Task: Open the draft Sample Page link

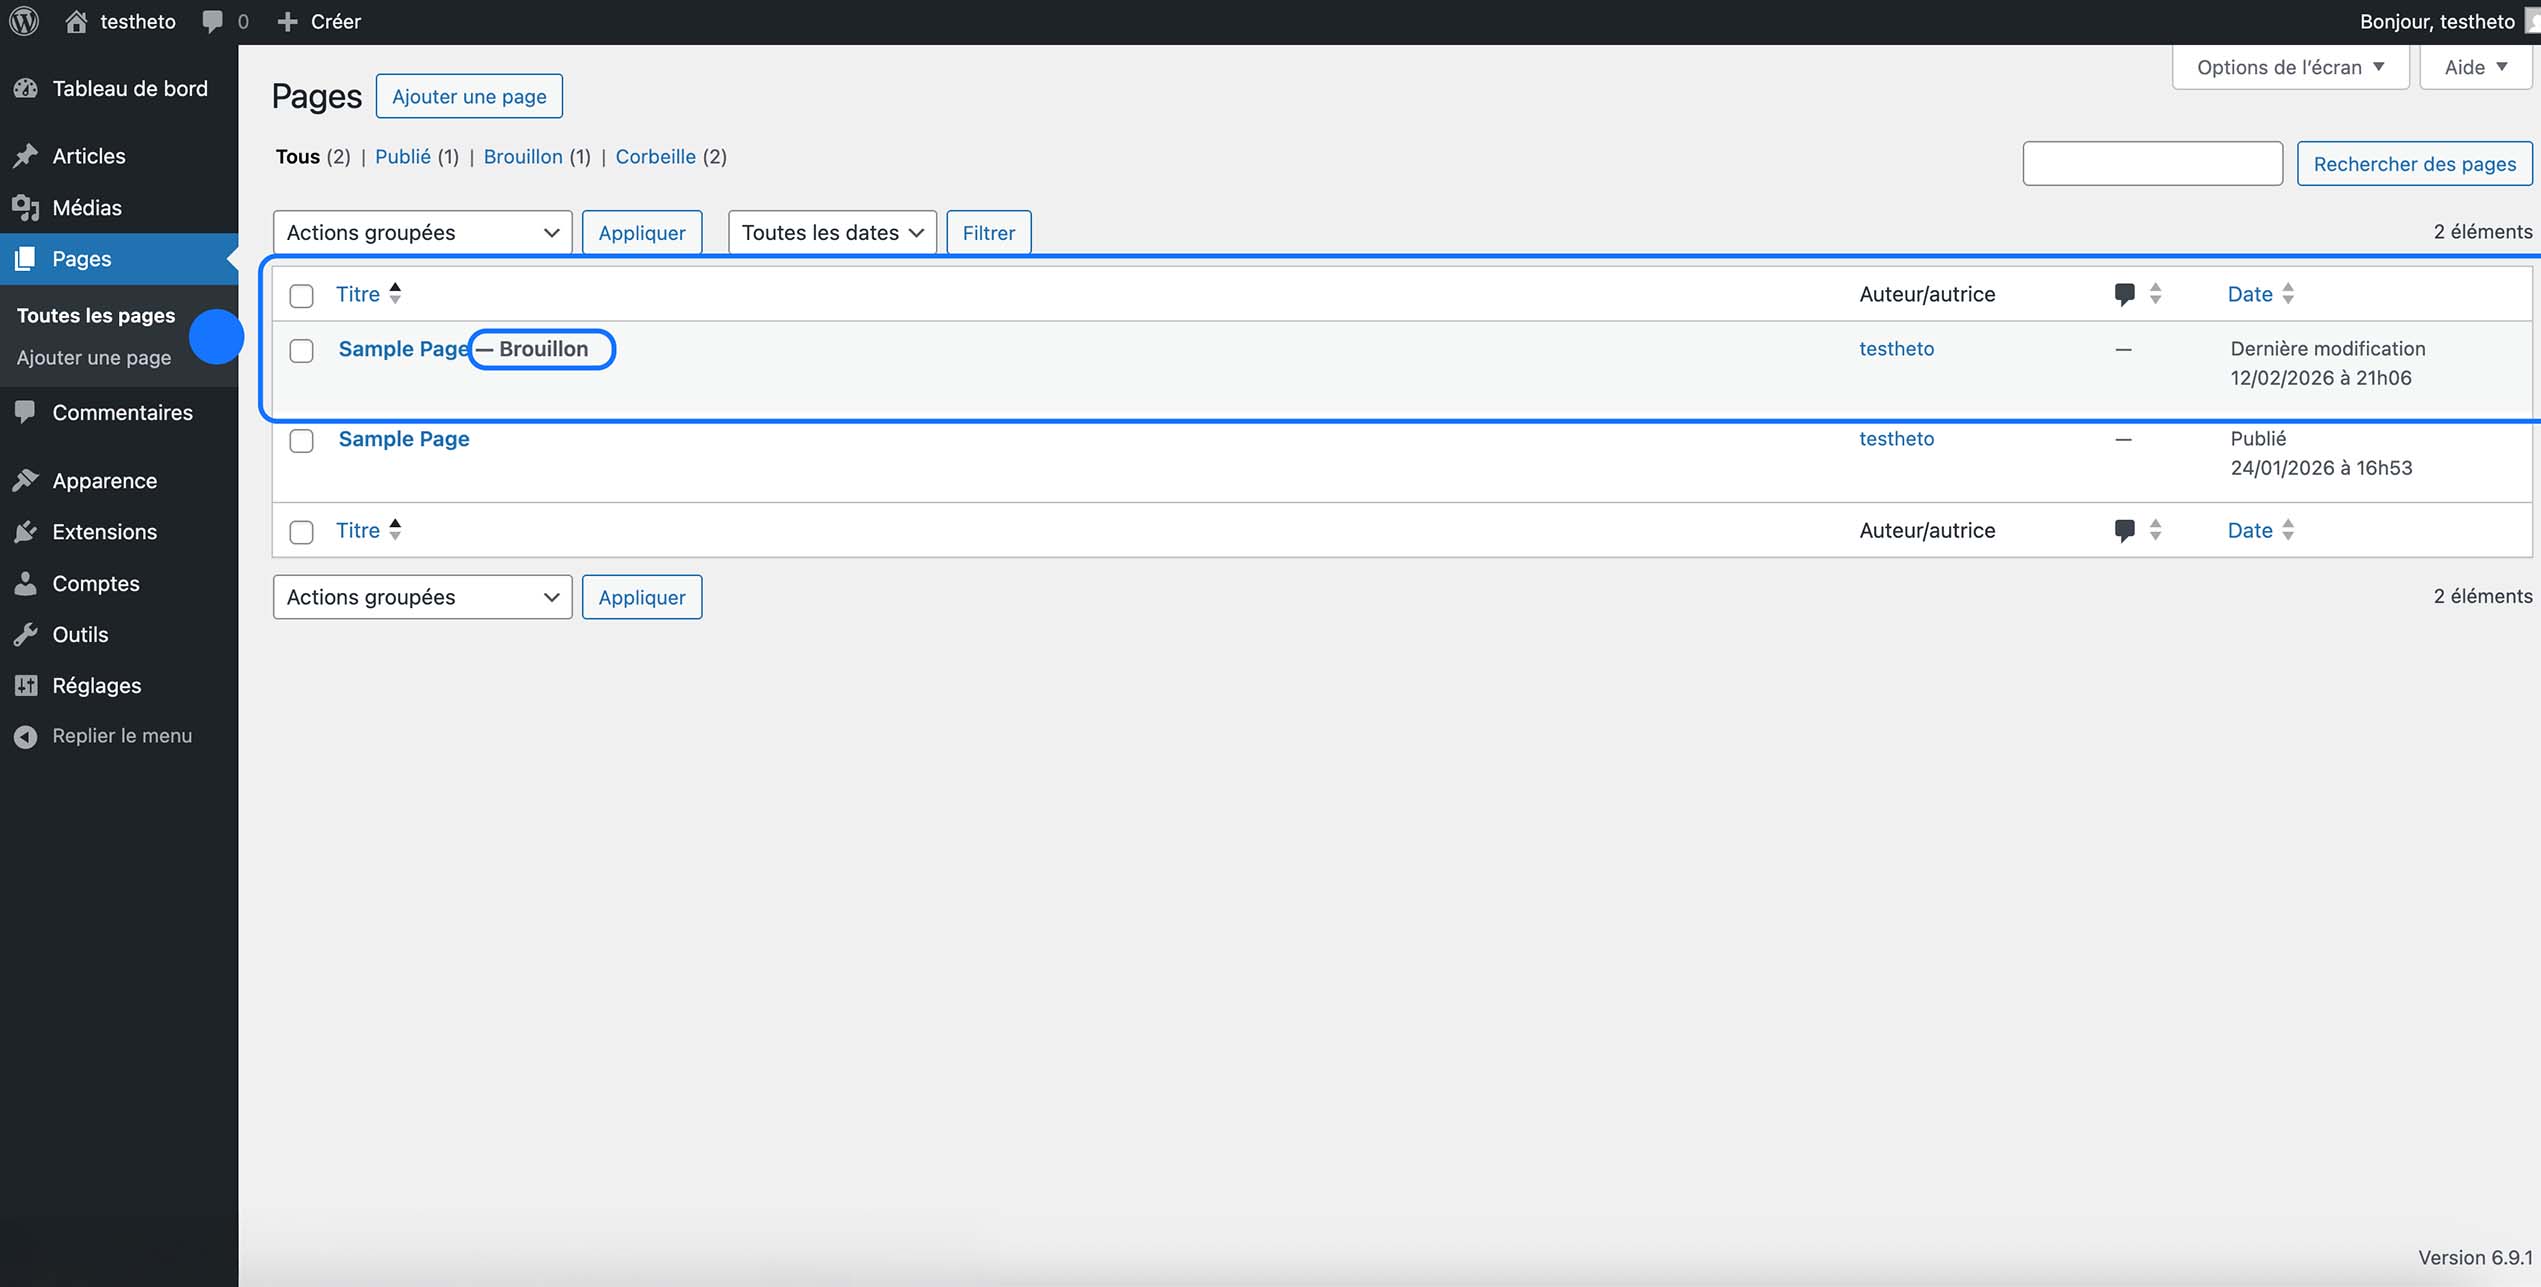Action: [402, 349]
